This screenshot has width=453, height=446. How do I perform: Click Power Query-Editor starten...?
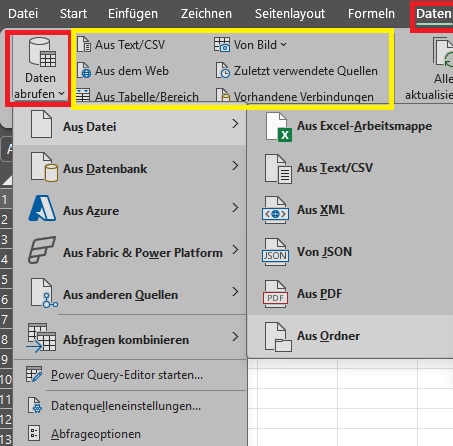pos(130,375)
